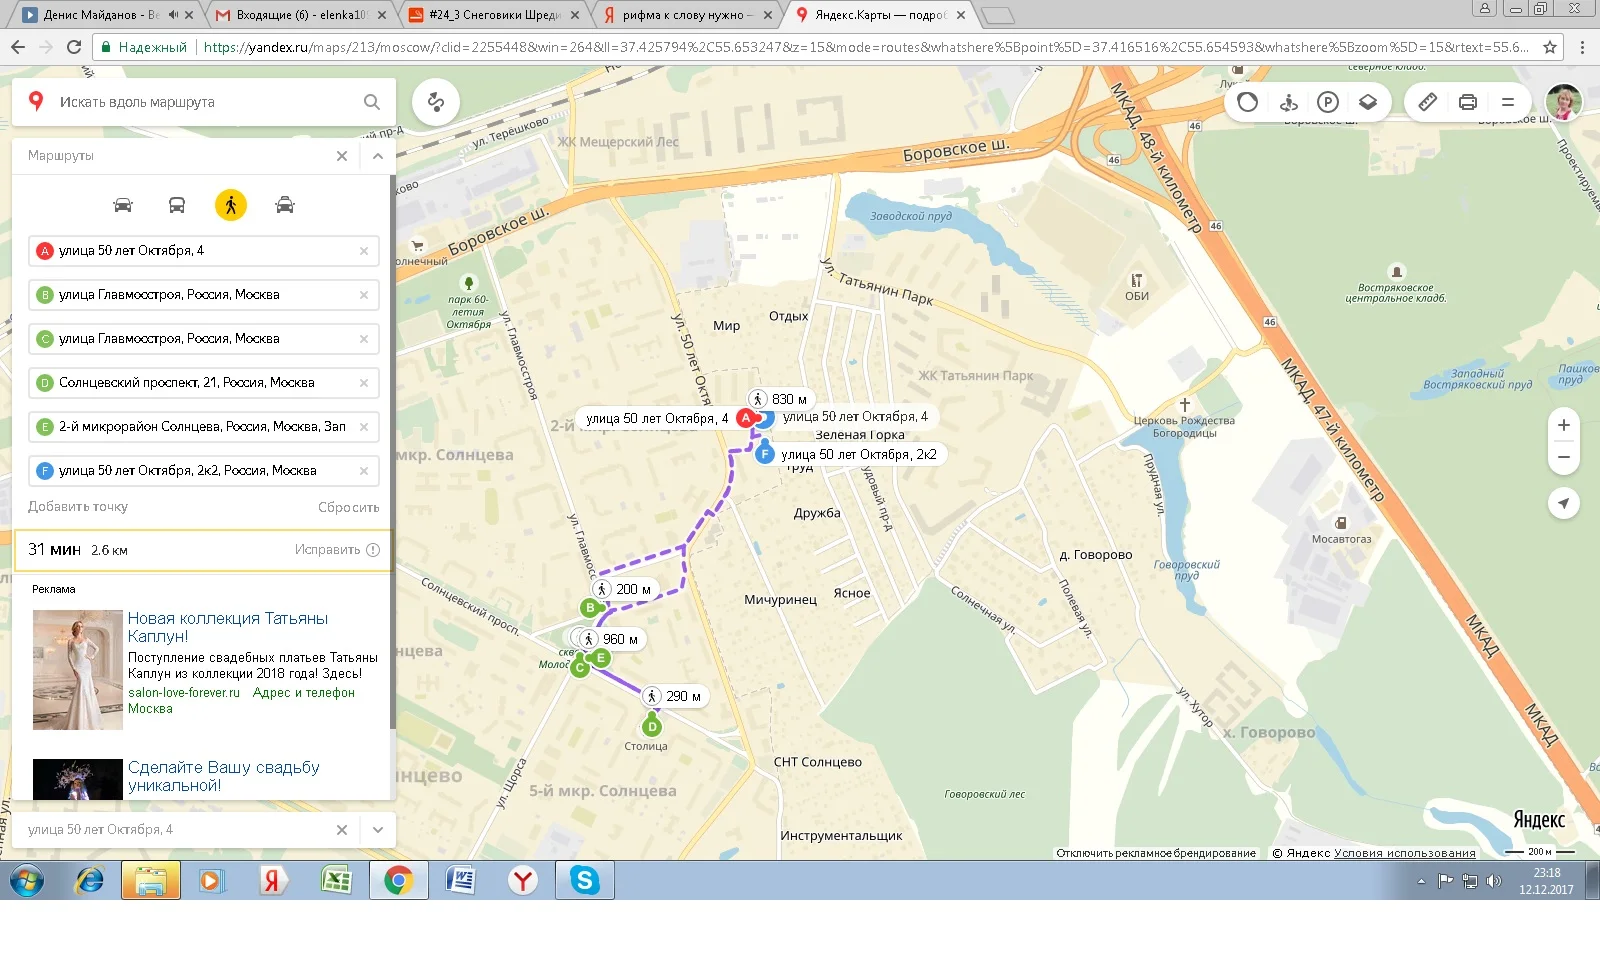1600x960 pixels.
Task: Mute the Денис Майданов tab audio icon
Action: (173, 15)
